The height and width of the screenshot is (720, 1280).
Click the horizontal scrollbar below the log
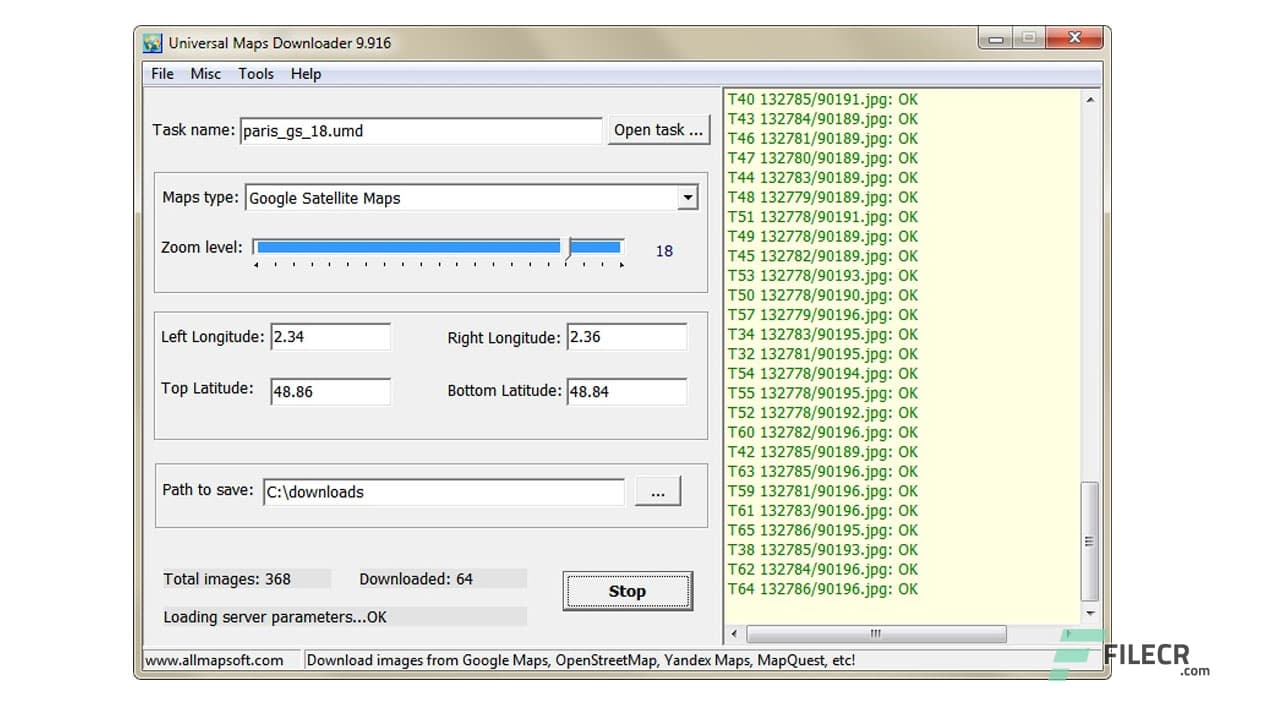click(x=875, y=633)
